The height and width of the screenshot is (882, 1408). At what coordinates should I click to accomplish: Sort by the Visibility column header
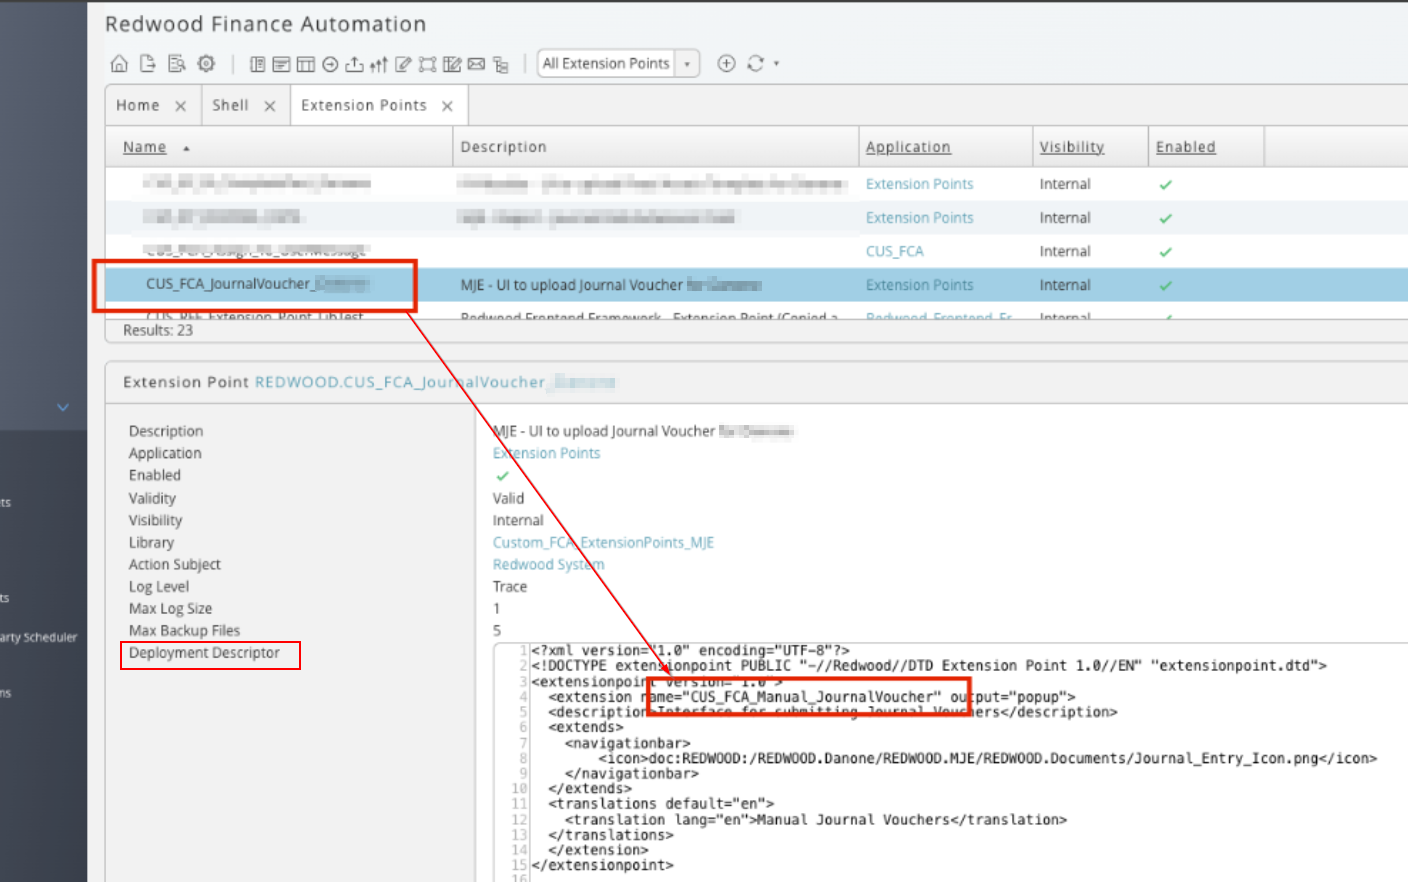tap(1071, 147)
